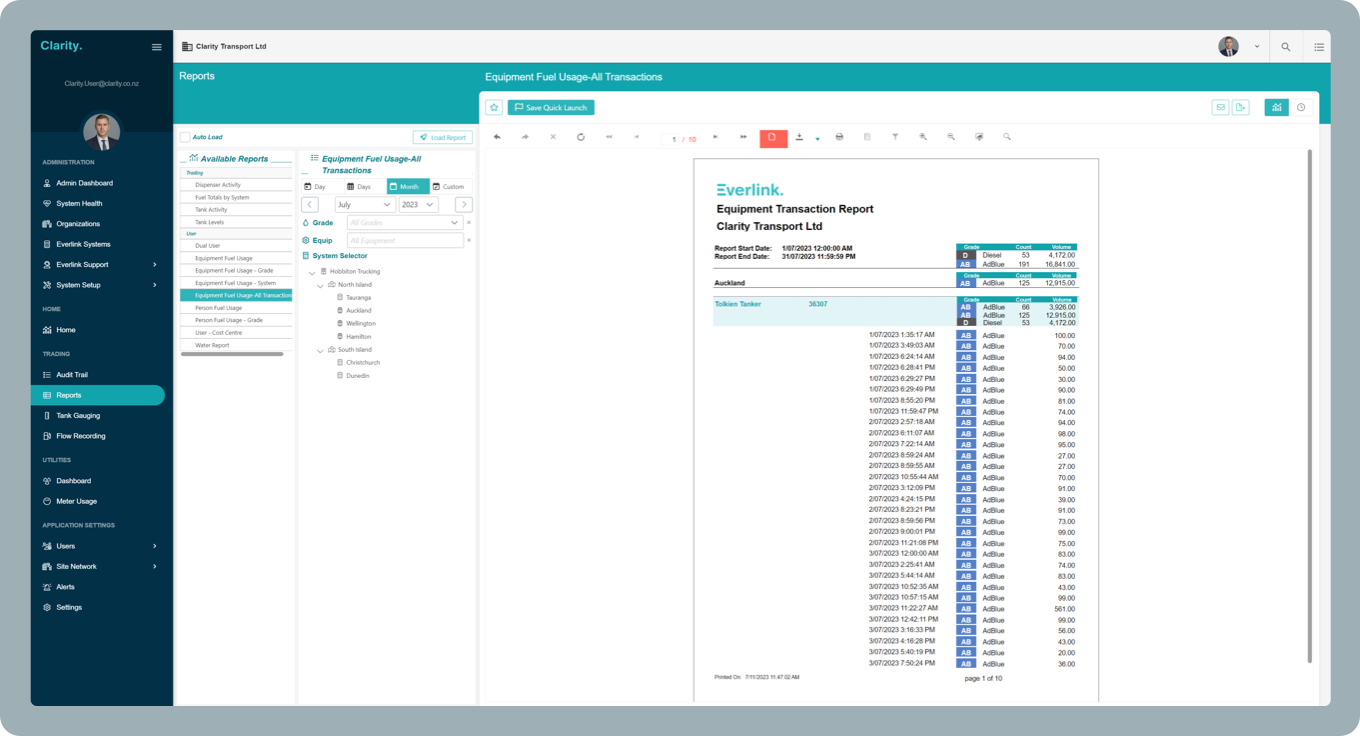
Task: Select the Custom date range tab
Action: tap(448, 186)
